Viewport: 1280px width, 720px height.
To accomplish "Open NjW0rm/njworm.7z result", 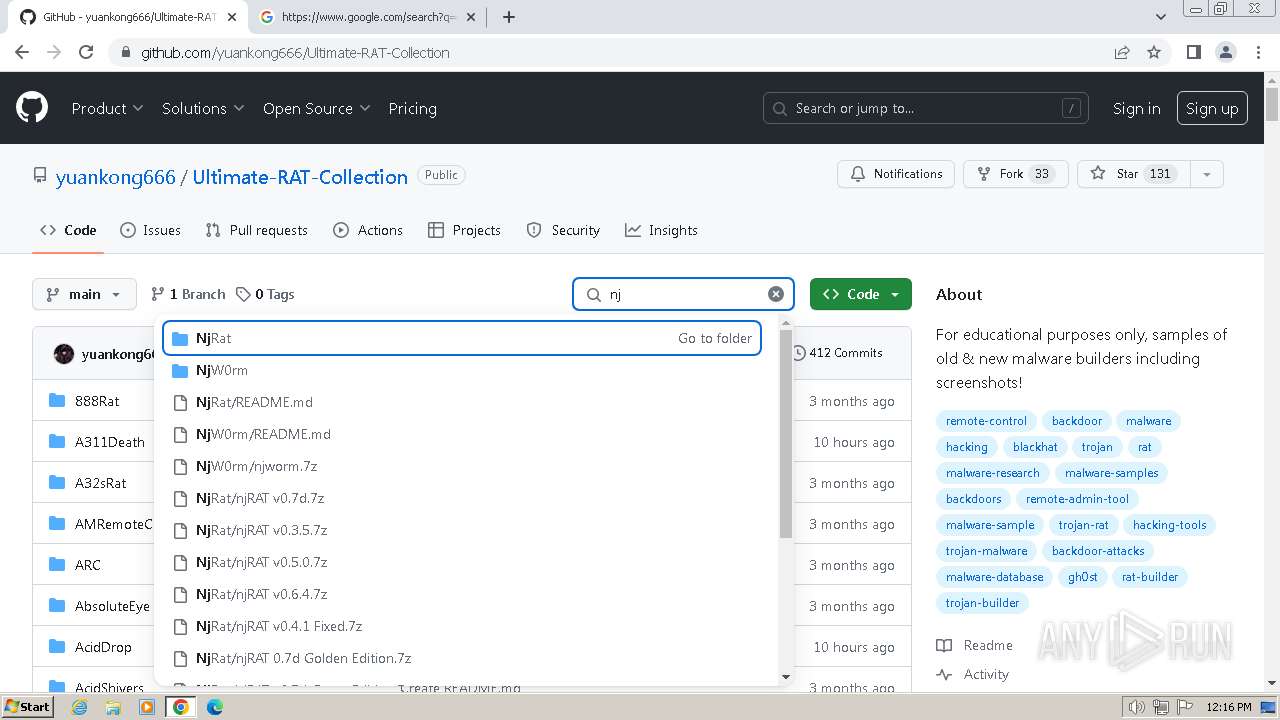I will coord(462,466).
